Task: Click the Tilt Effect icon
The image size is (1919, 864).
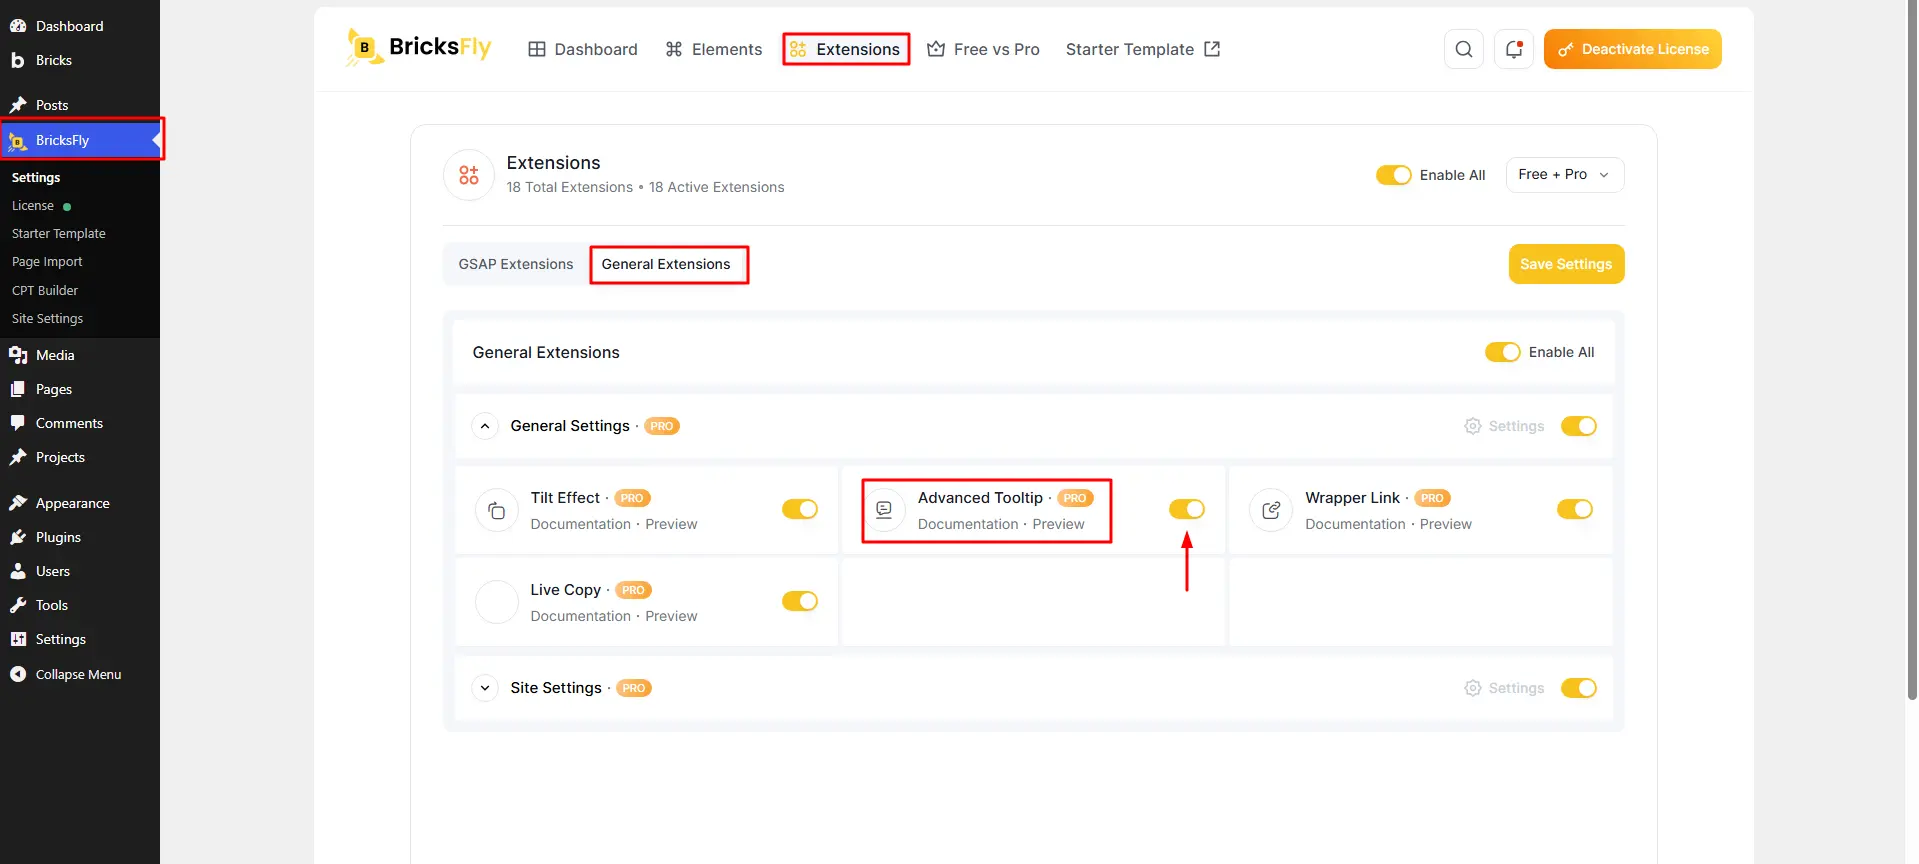Action: pos(497,511)
